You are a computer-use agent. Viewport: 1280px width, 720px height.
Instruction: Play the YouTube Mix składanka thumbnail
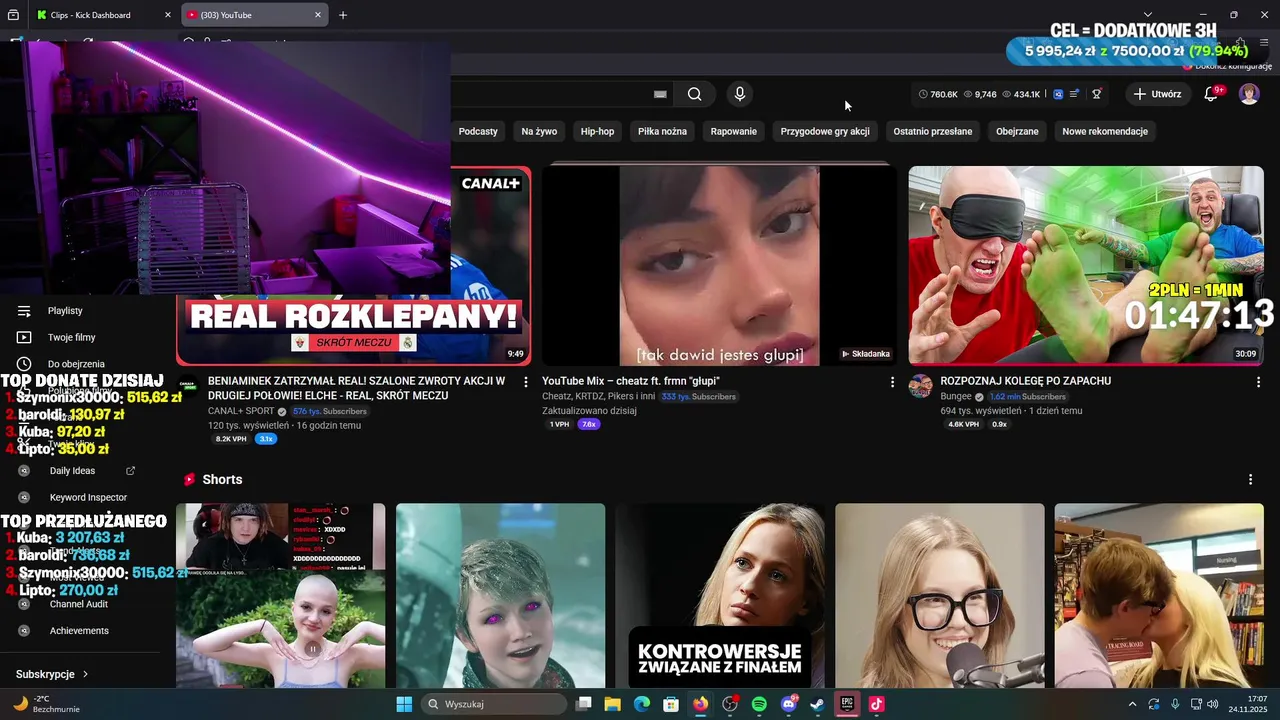pyautogui.click(x=719, y=265)
